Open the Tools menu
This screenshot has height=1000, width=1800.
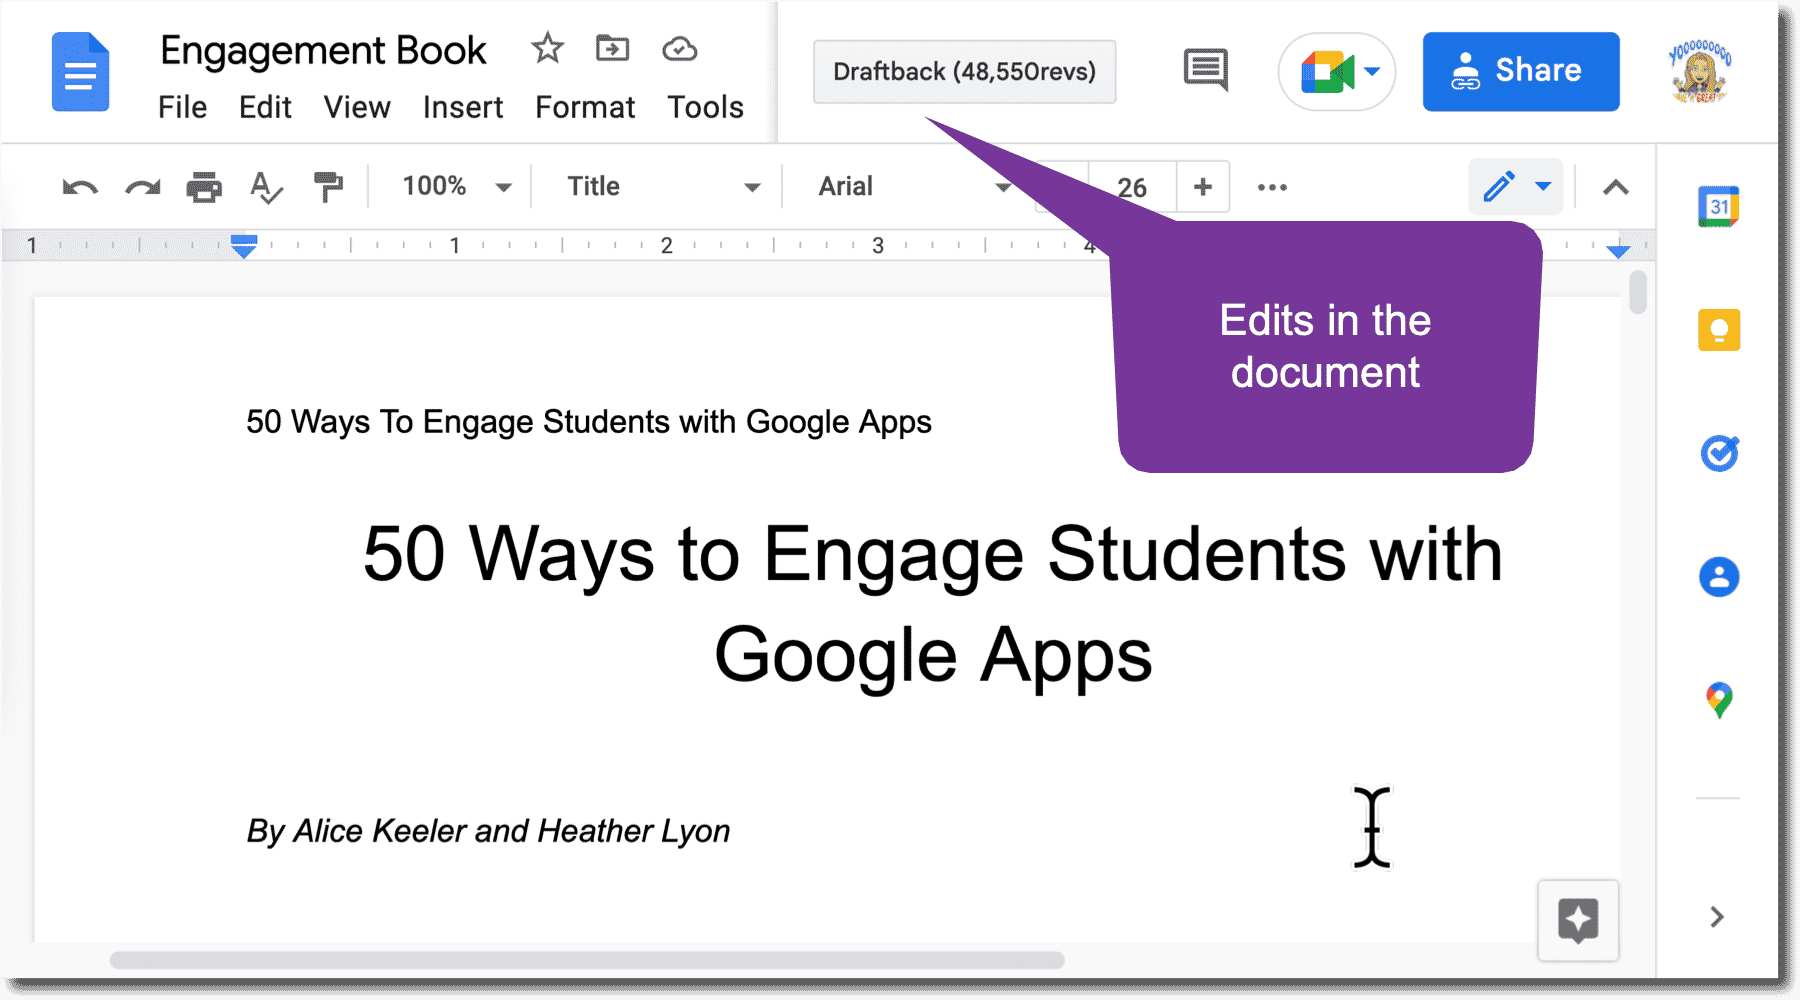(704, 107)
